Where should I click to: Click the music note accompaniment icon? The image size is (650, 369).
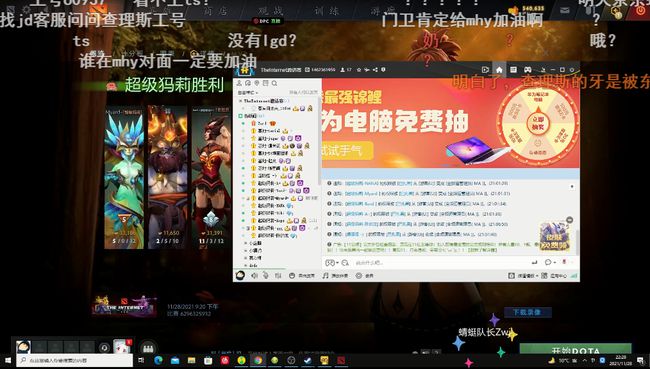(x=325, y=275)
